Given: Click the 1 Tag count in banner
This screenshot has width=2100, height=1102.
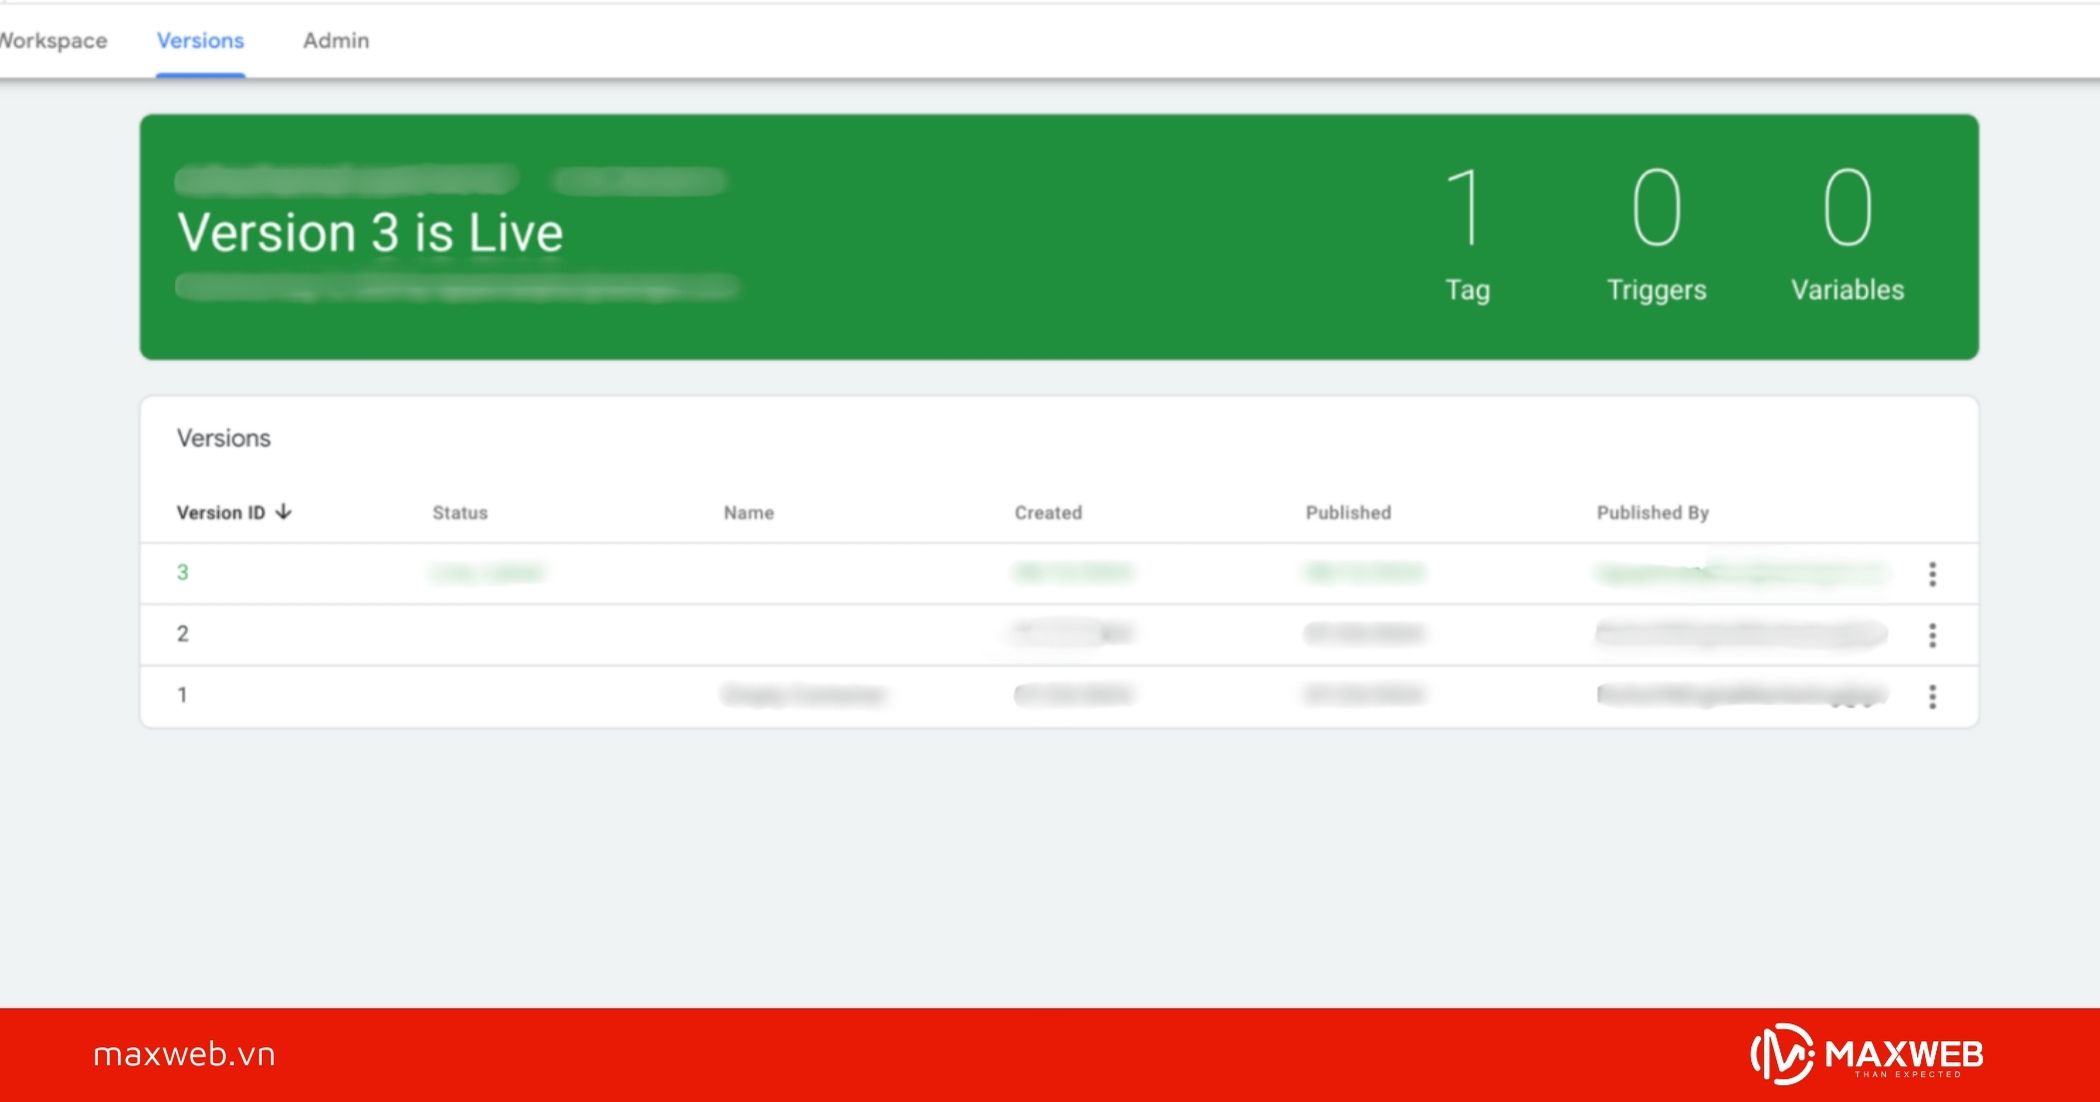Looking at the screenshot, I should 1467,232.
